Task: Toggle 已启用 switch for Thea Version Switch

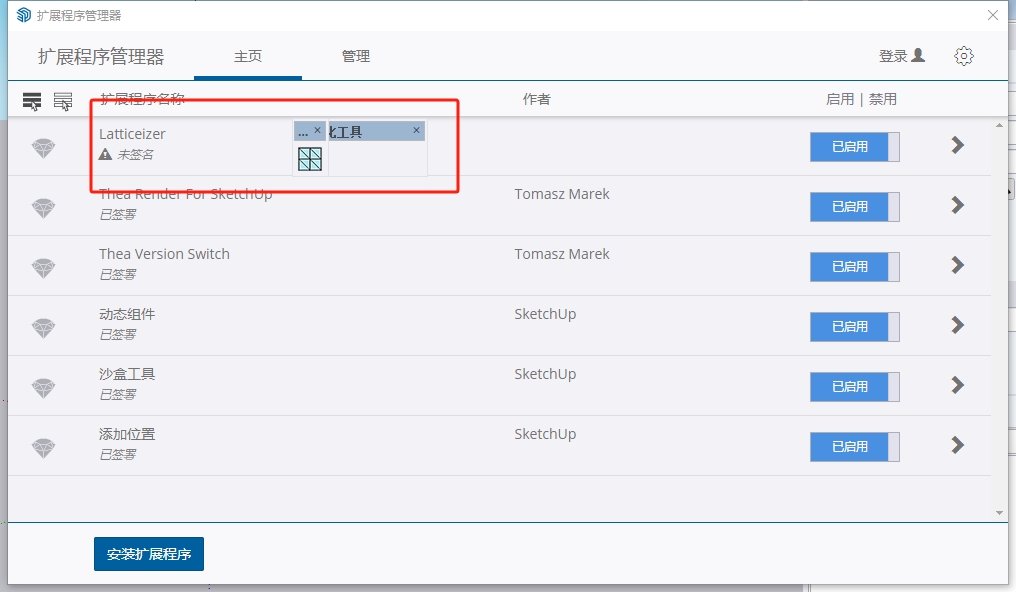Action: click(855, 267)
